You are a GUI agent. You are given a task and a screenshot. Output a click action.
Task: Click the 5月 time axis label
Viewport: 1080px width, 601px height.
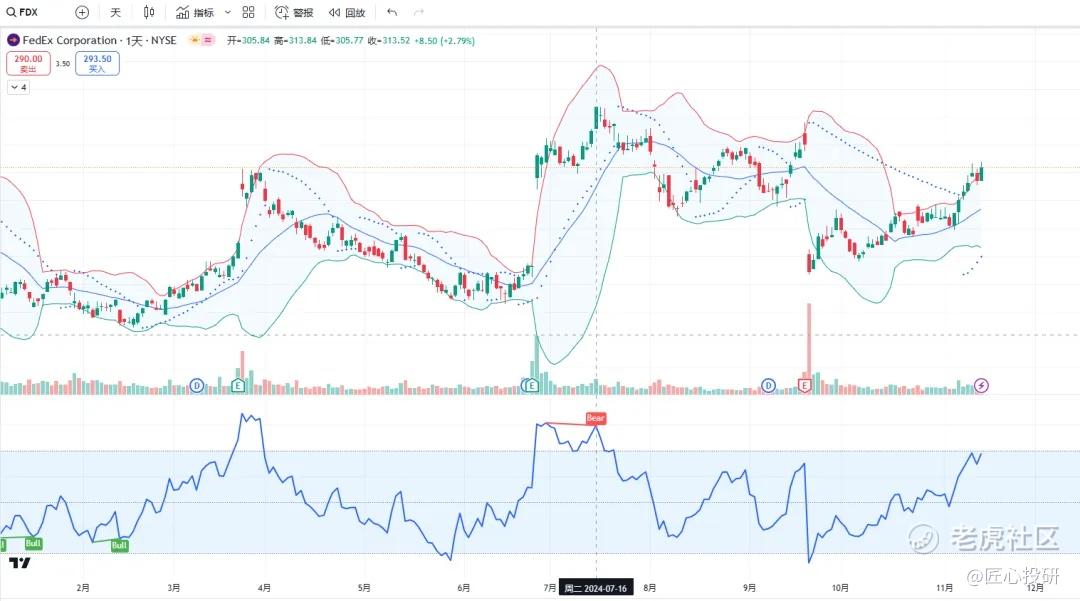(364, 588)
